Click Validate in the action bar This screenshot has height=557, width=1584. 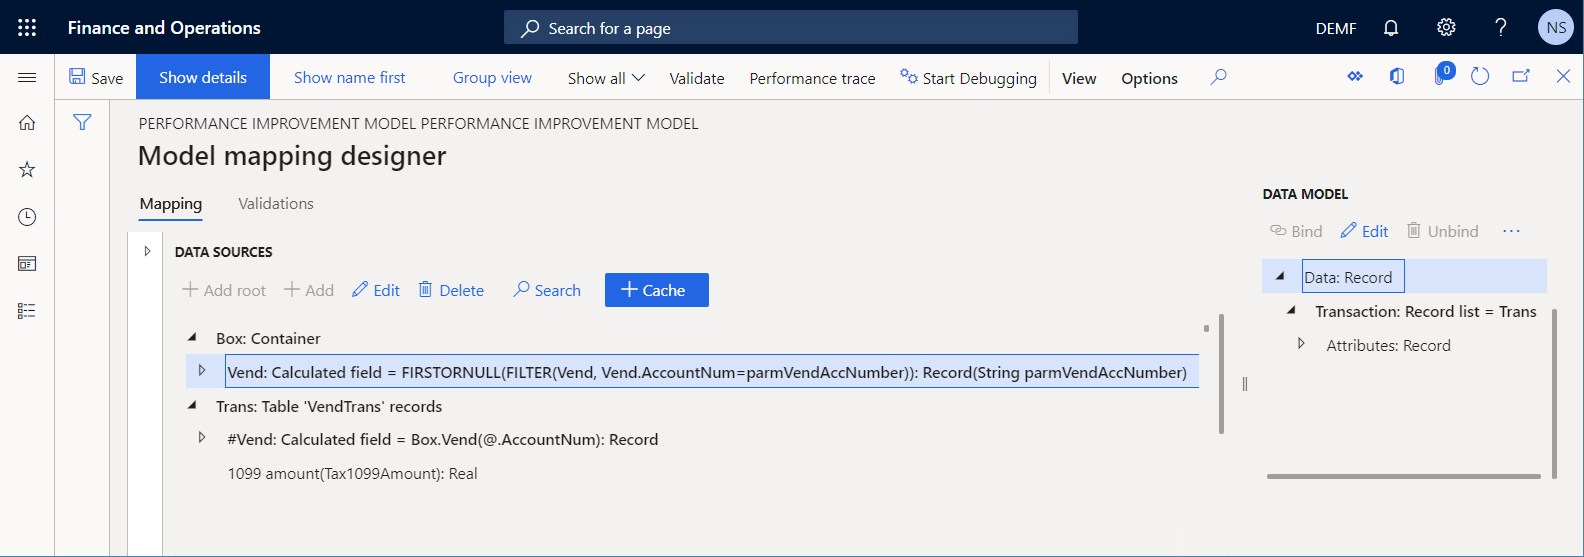pyautogui.click(x=697, y=78)
